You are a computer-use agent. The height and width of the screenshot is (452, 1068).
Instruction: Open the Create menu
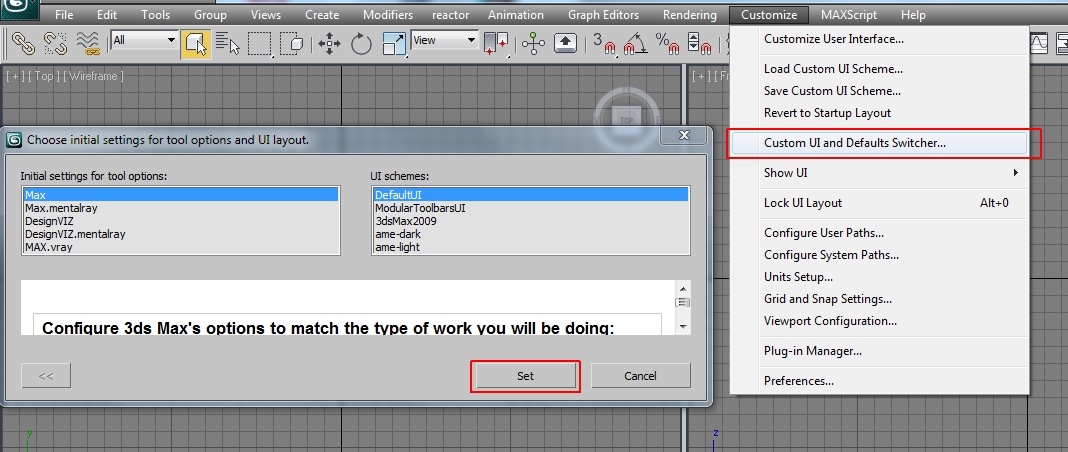pos(321,14)
